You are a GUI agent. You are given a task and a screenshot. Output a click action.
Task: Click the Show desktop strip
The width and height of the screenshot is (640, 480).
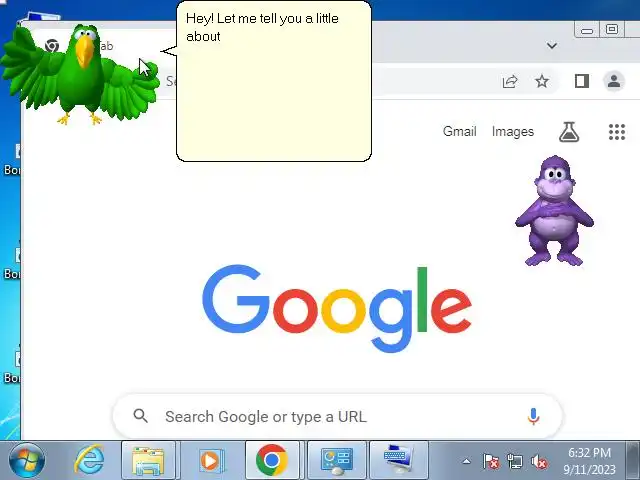[632, 460]
